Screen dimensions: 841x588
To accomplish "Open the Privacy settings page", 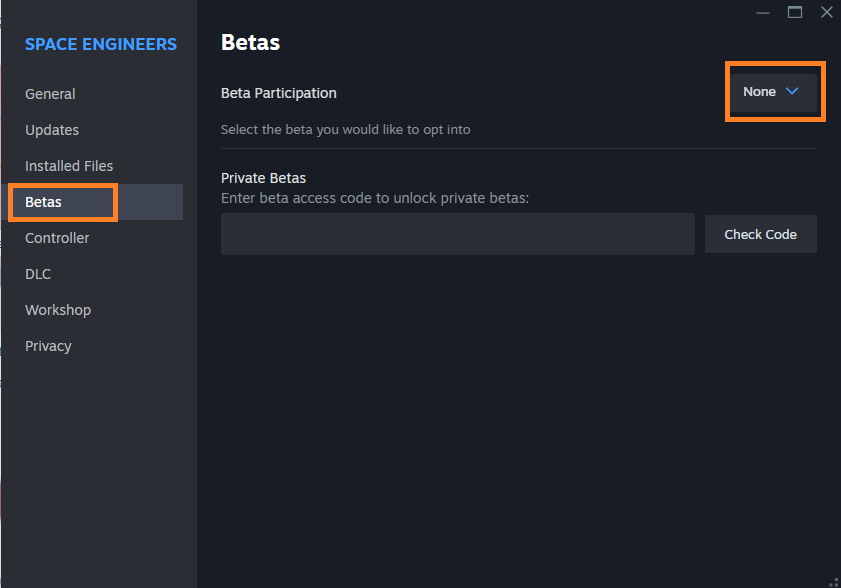I will point(48,346).
